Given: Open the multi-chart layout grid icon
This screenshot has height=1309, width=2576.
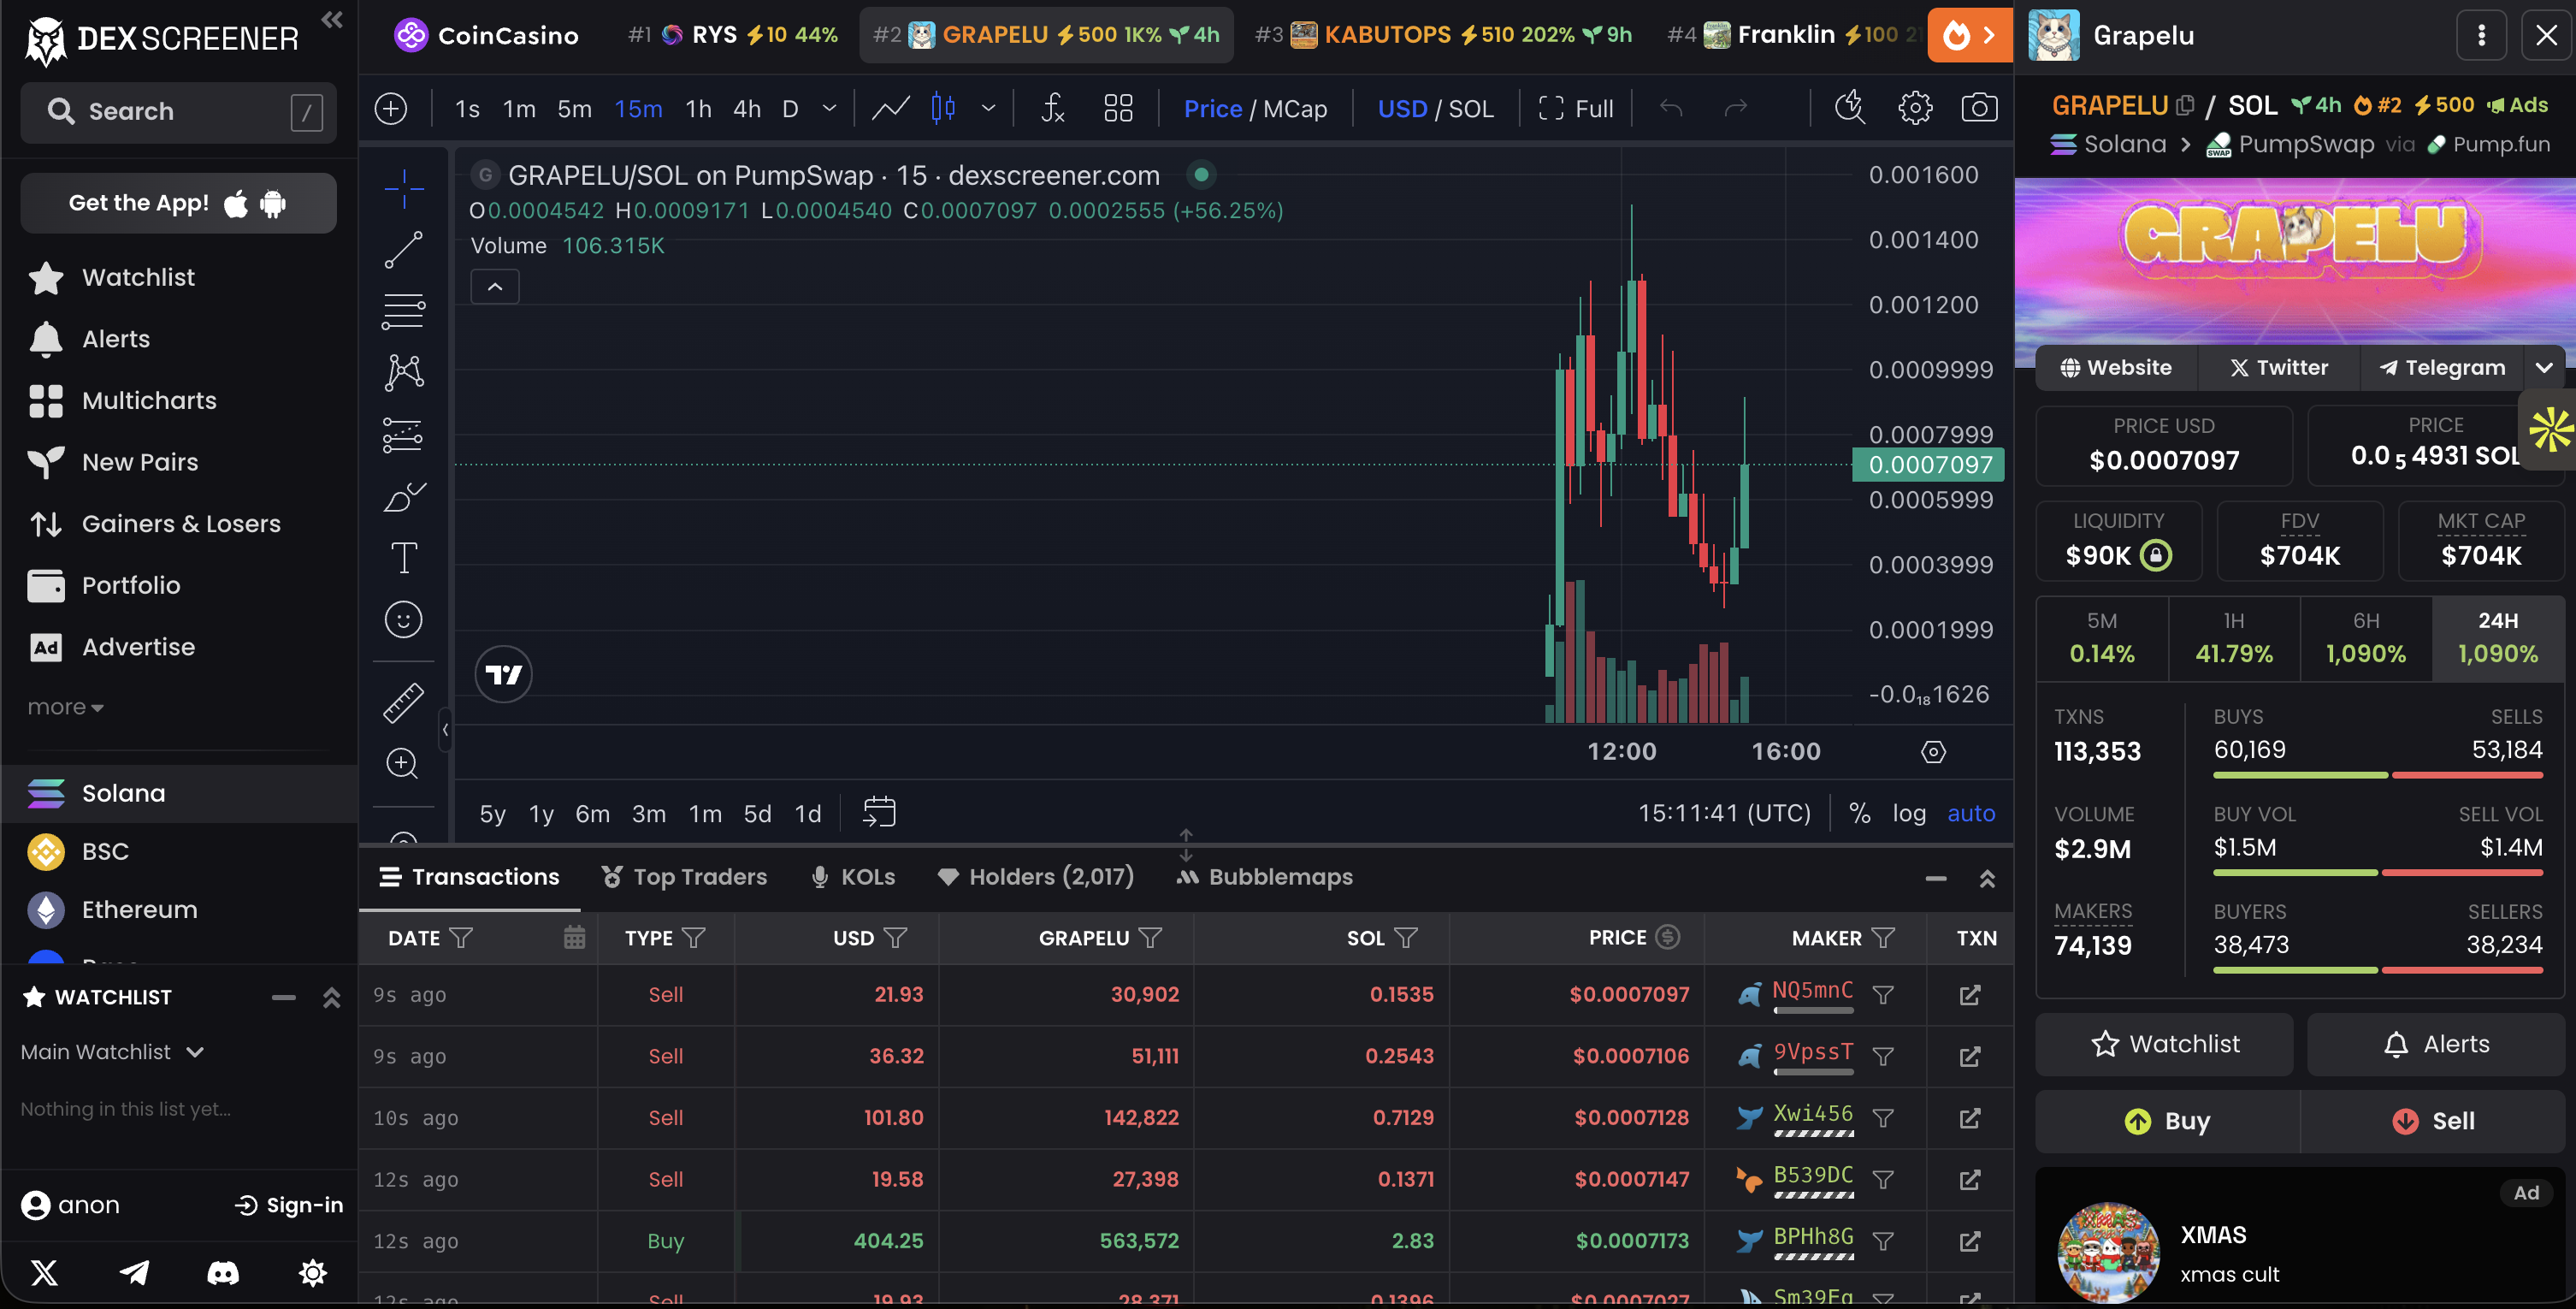Looking at the screenshot, I should [x=1117, y=108].
